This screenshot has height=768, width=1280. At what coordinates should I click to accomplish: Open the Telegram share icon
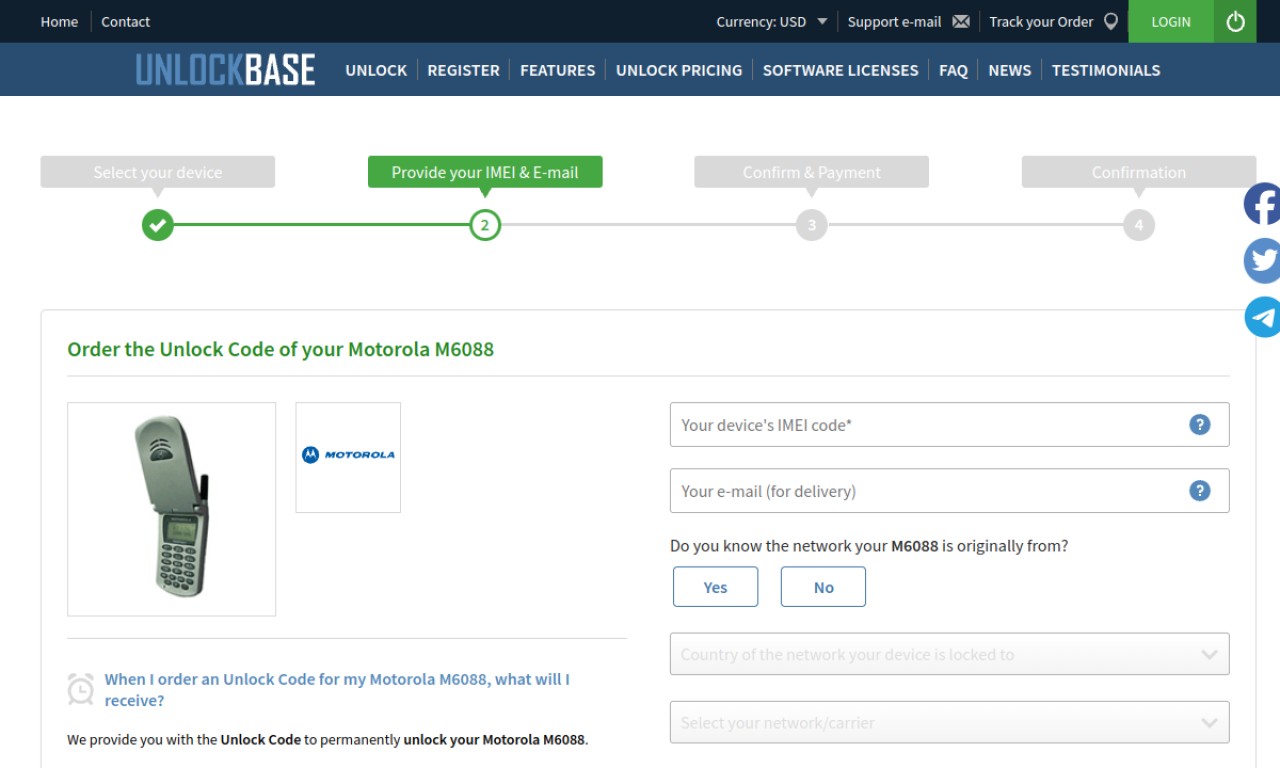click(x=1262, y=317)
